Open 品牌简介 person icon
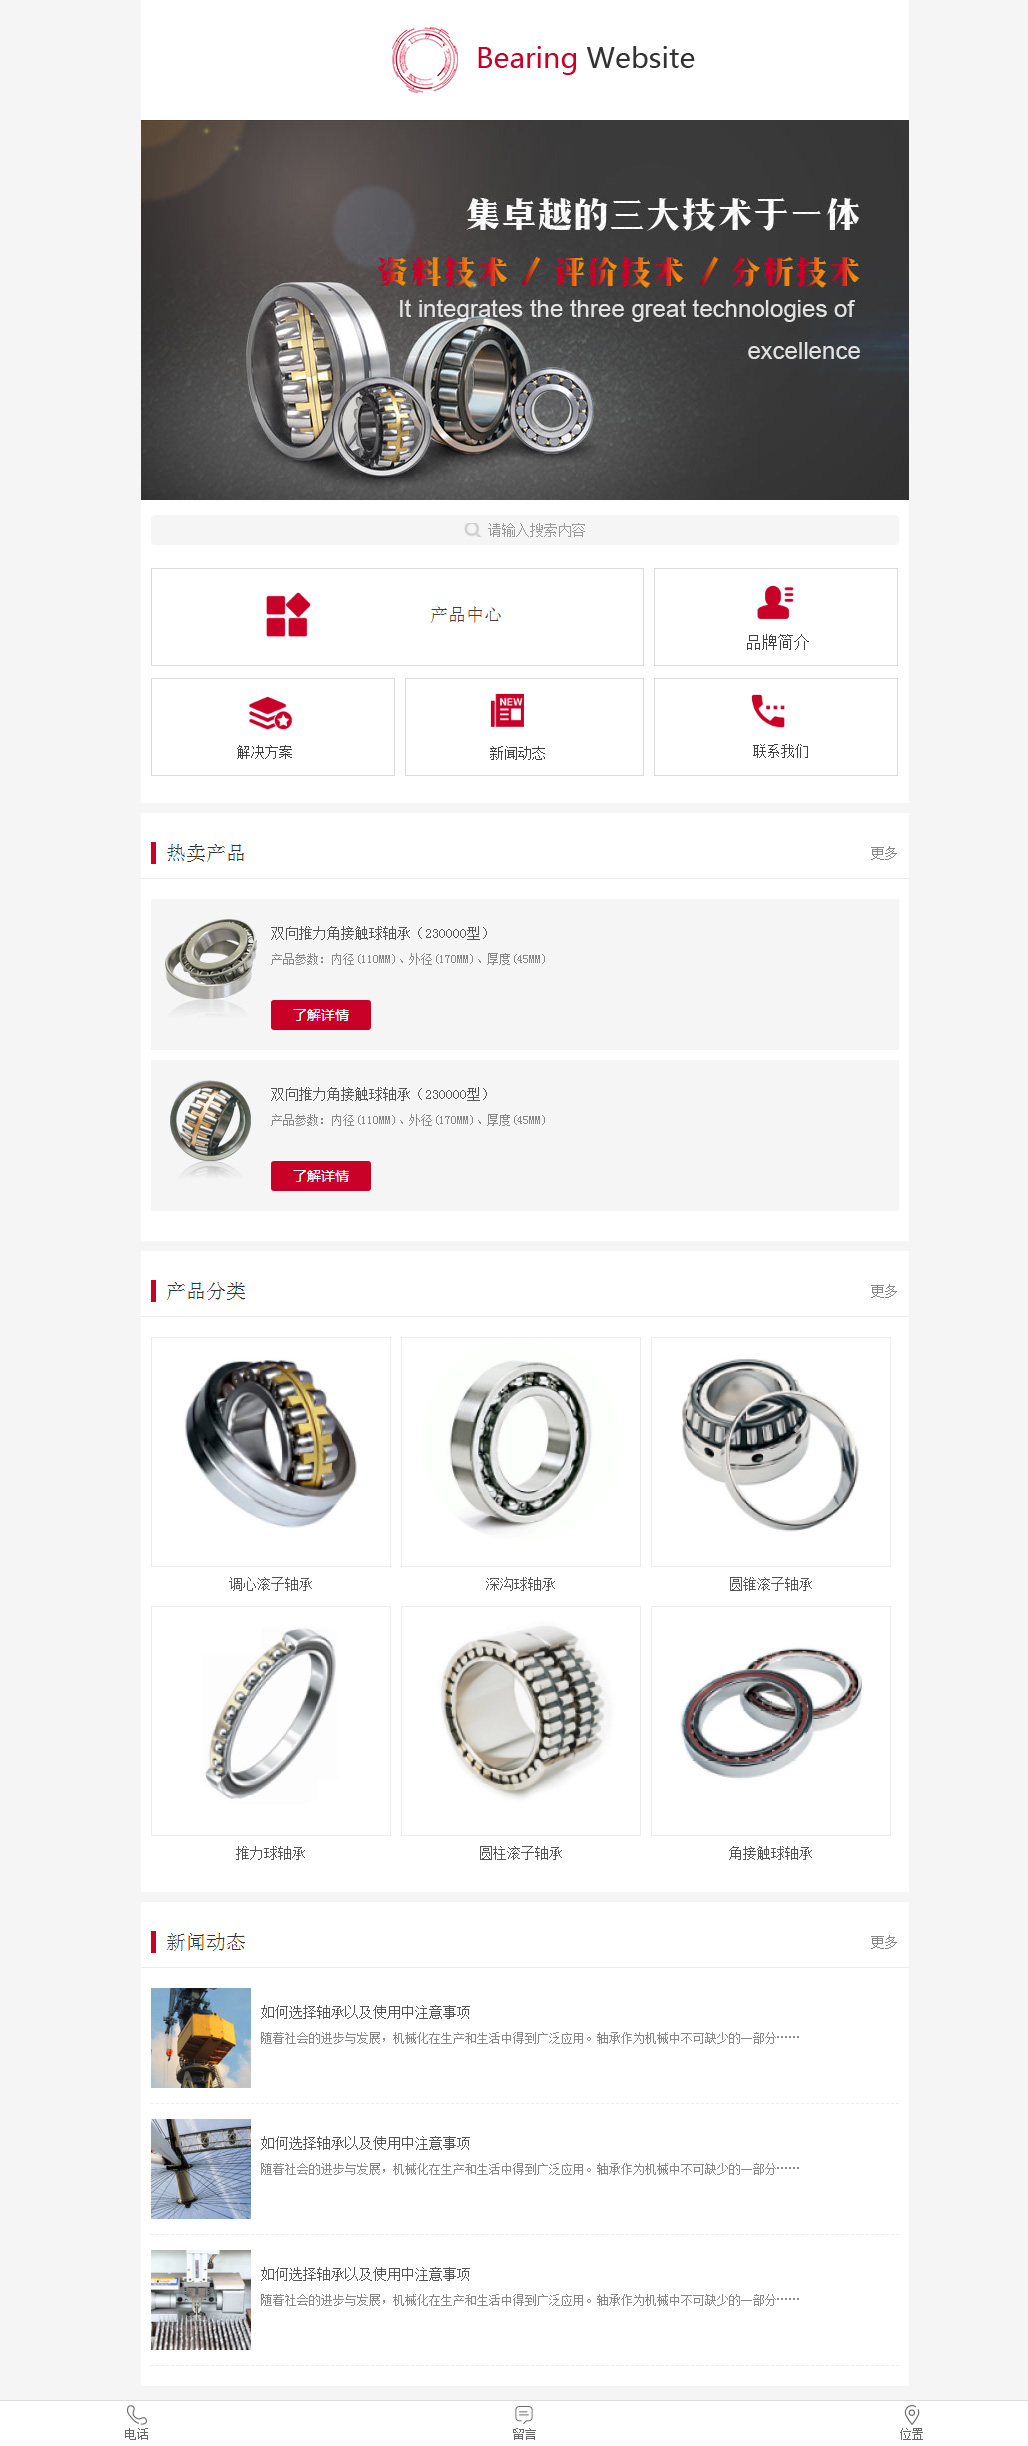The width and height of the screenshot is (1028, 2446). point(776,602)
